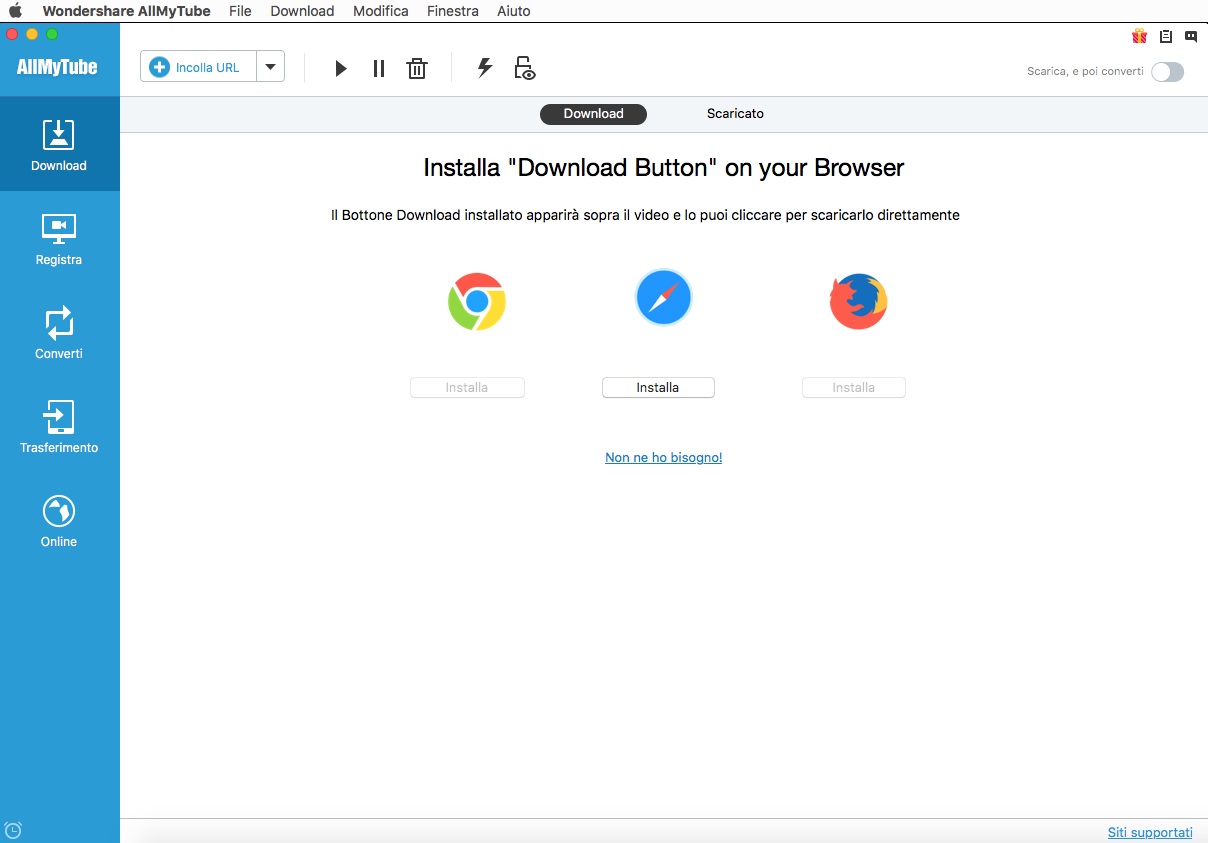Click the Non ne ho bisogno! link

663,458
